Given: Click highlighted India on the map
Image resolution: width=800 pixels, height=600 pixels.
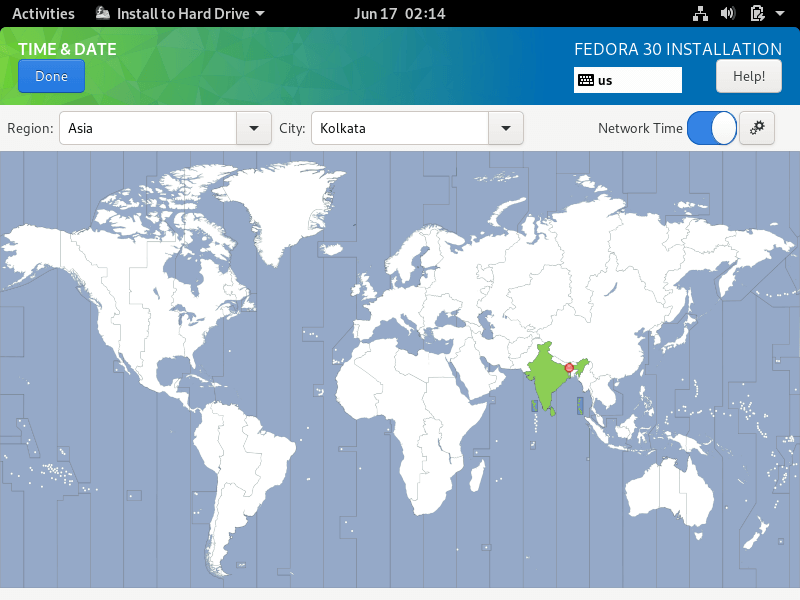Looking at the screenshot, I should 546,378.
